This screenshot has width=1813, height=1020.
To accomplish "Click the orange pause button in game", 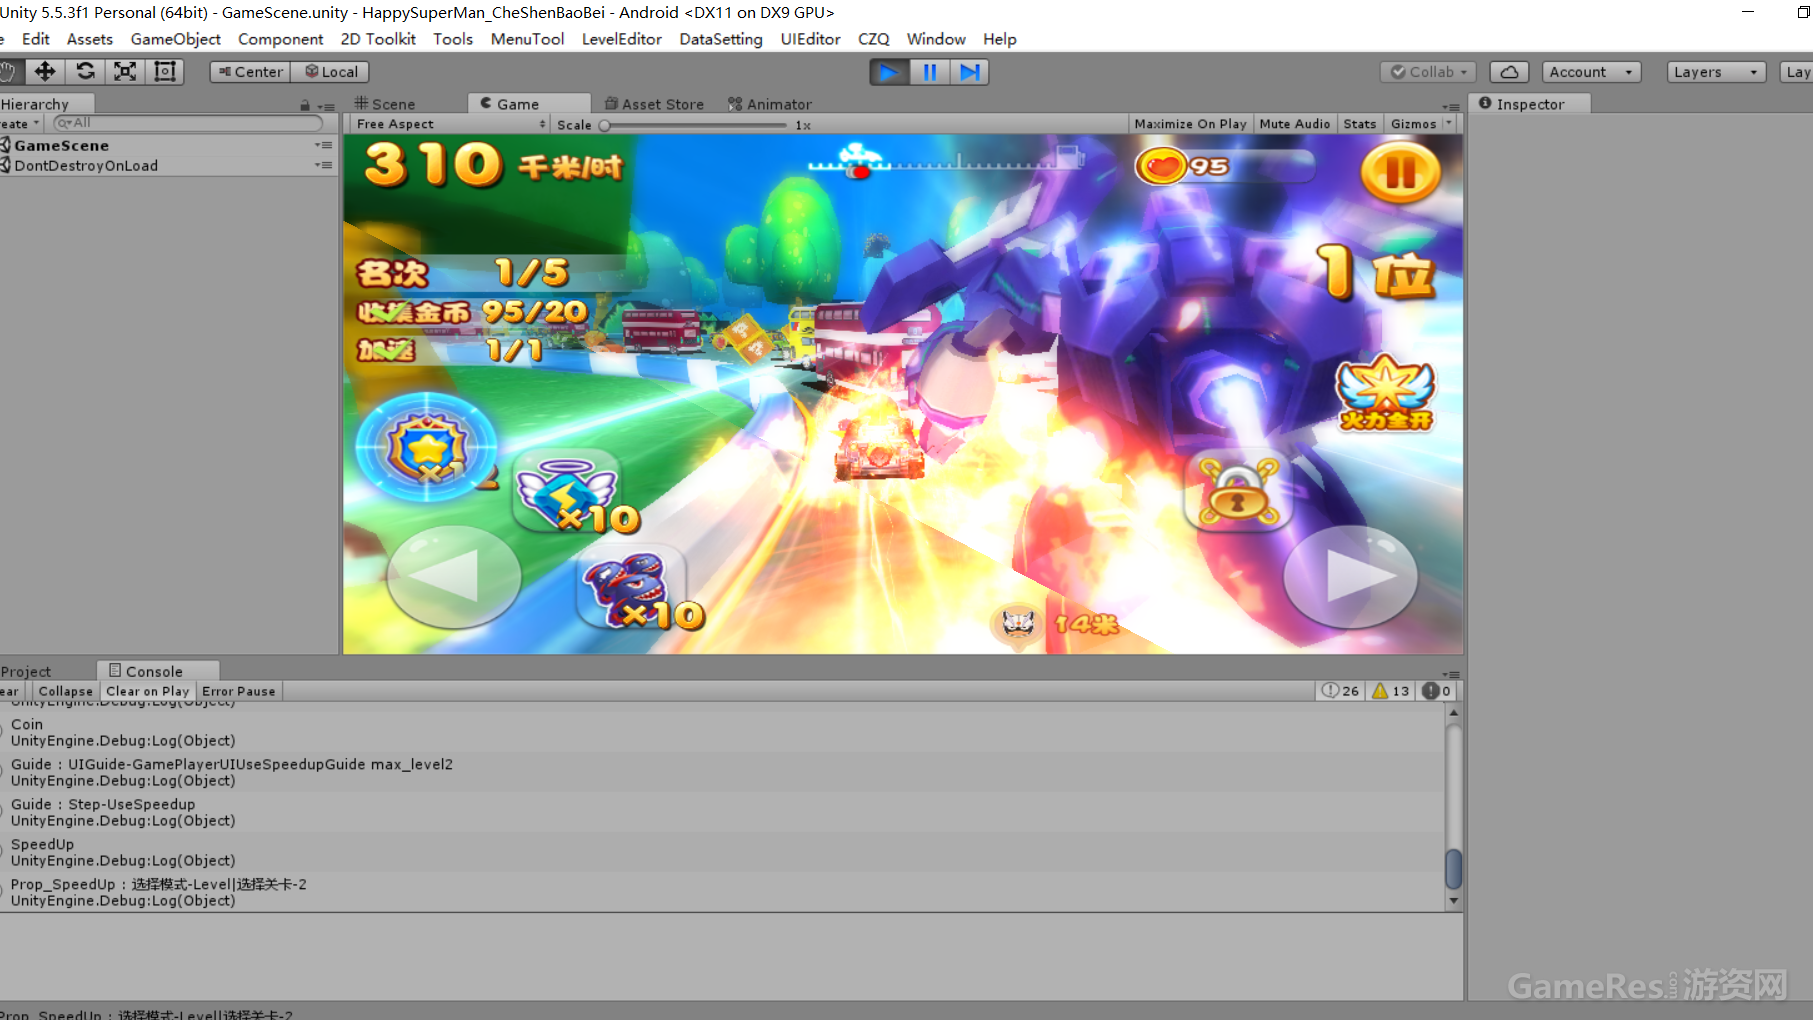I will pos(1400,173).
